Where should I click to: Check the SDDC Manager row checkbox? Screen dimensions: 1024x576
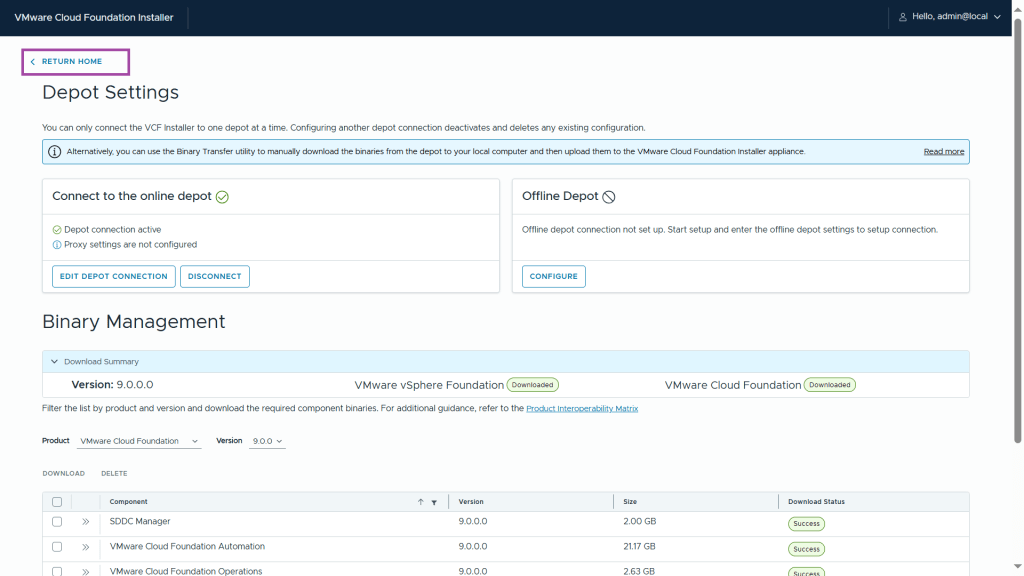[x=57, y=522]
